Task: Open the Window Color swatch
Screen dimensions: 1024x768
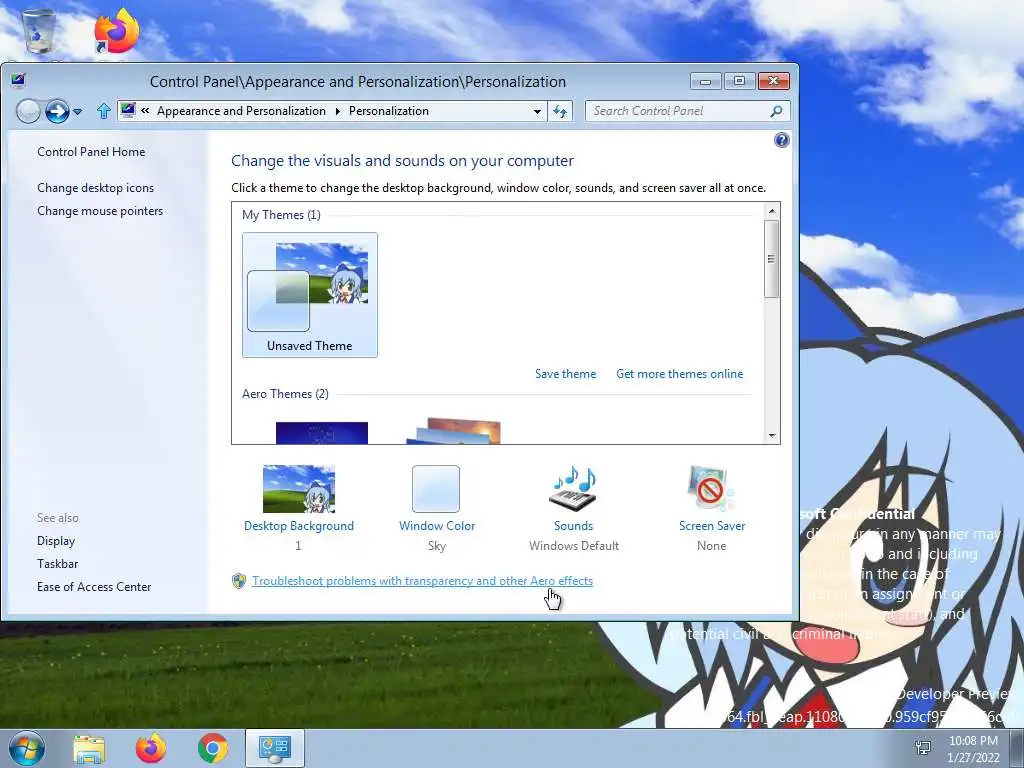Action: pos(436,488)
